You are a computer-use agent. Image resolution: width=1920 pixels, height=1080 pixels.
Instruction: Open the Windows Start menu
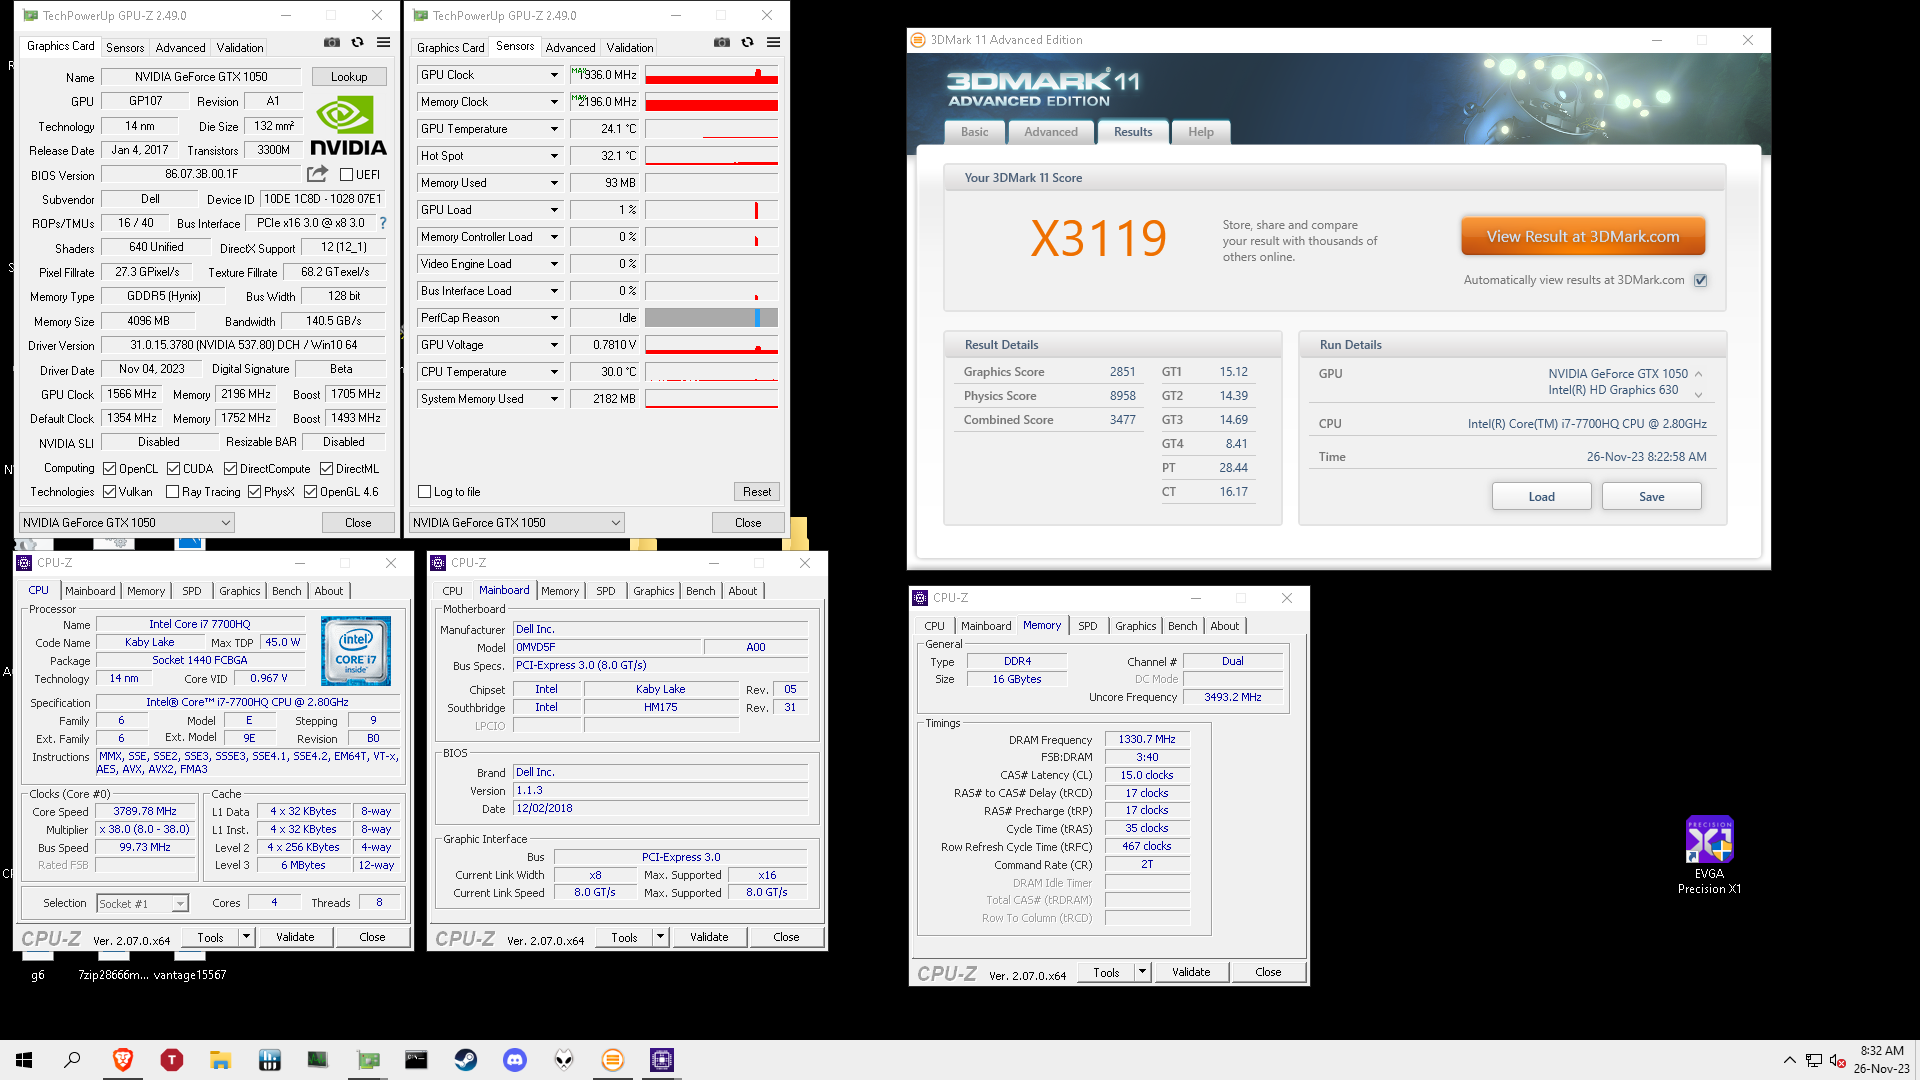pos(24,1060)
